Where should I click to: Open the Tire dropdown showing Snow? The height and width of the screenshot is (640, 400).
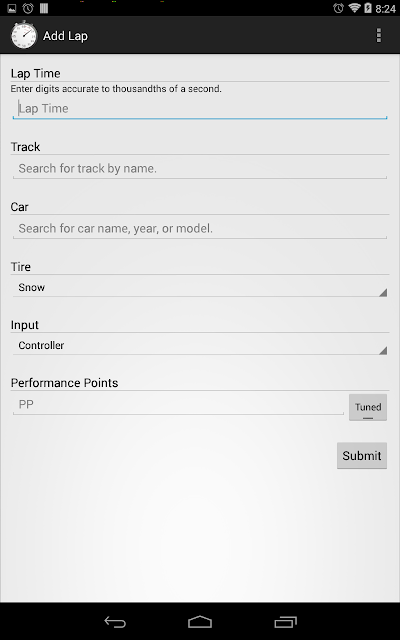pyautogui.click(x=200, y=287)
